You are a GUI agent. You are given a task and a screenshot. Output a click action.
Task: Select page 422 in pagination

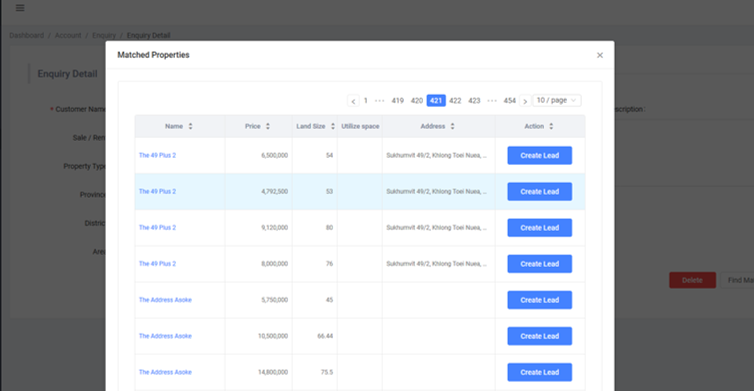tap(455, 101)
